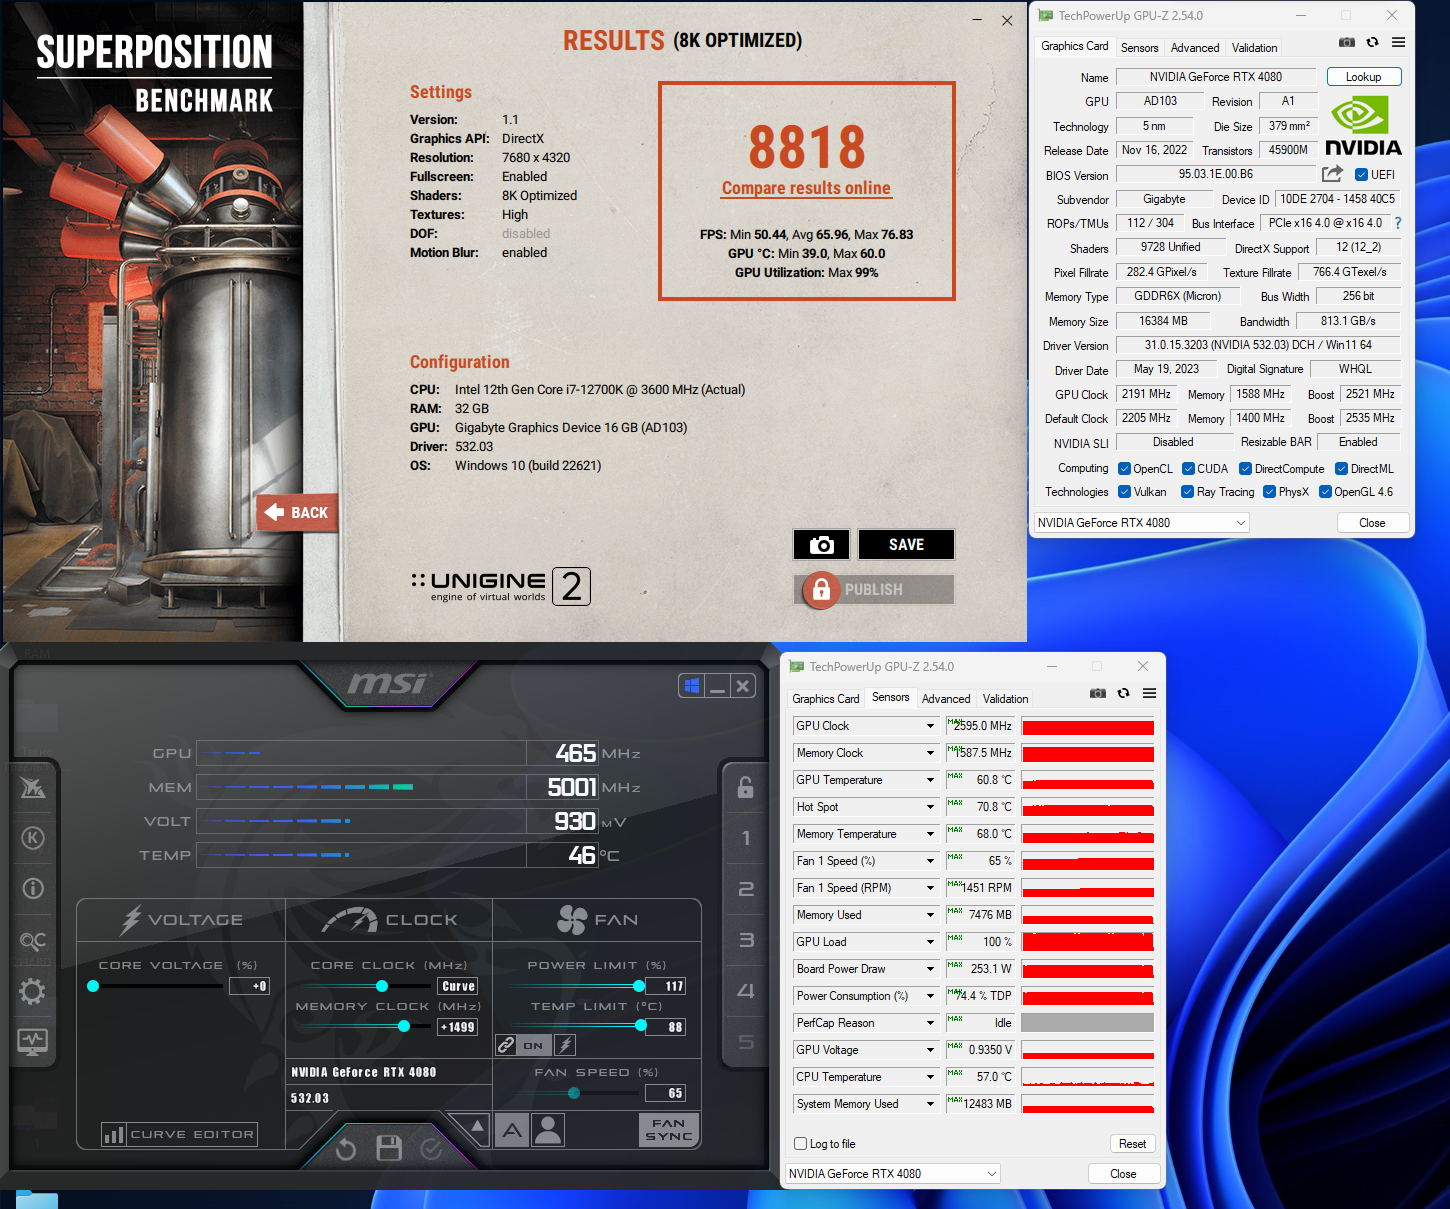Screen dimensions: 1450x1209
Task: Reset the GPU-Z sensor readings
Action: pyautogui.click(x=1132, y=1144)
